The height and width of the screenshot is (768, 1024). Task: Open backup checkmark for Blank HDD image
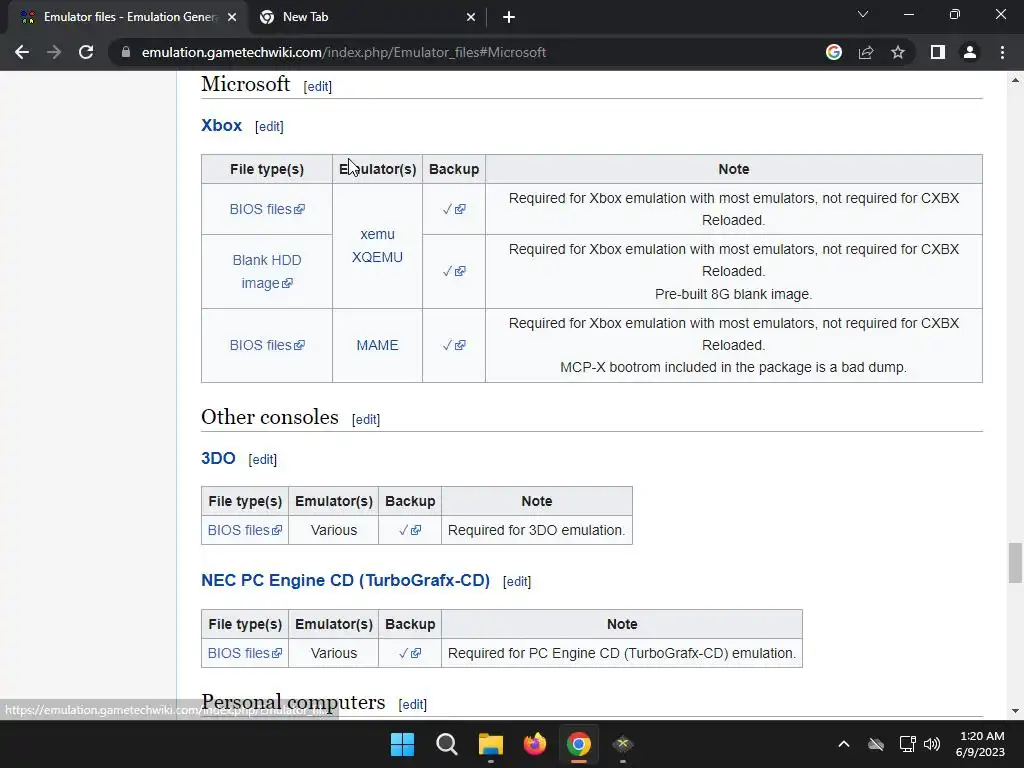click(x=454, y=271)
